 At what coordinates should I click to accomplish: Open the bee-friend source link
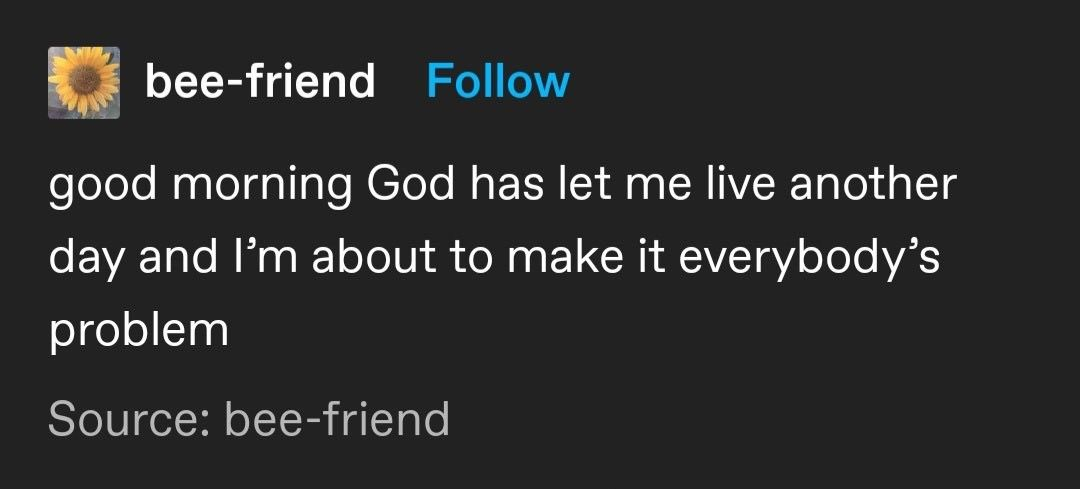click(340, 418)
